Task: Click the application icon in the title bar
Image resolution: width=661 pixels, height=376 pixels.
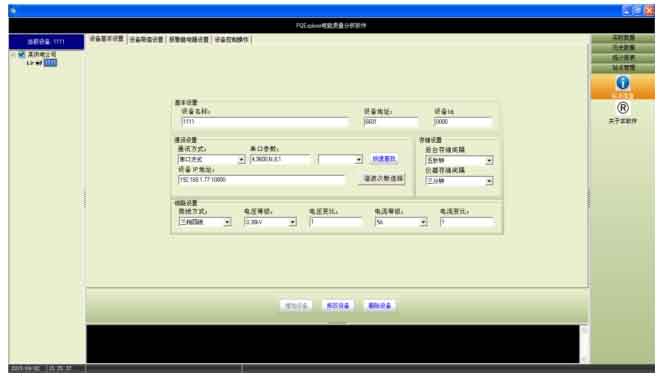Action: [13, 11]
